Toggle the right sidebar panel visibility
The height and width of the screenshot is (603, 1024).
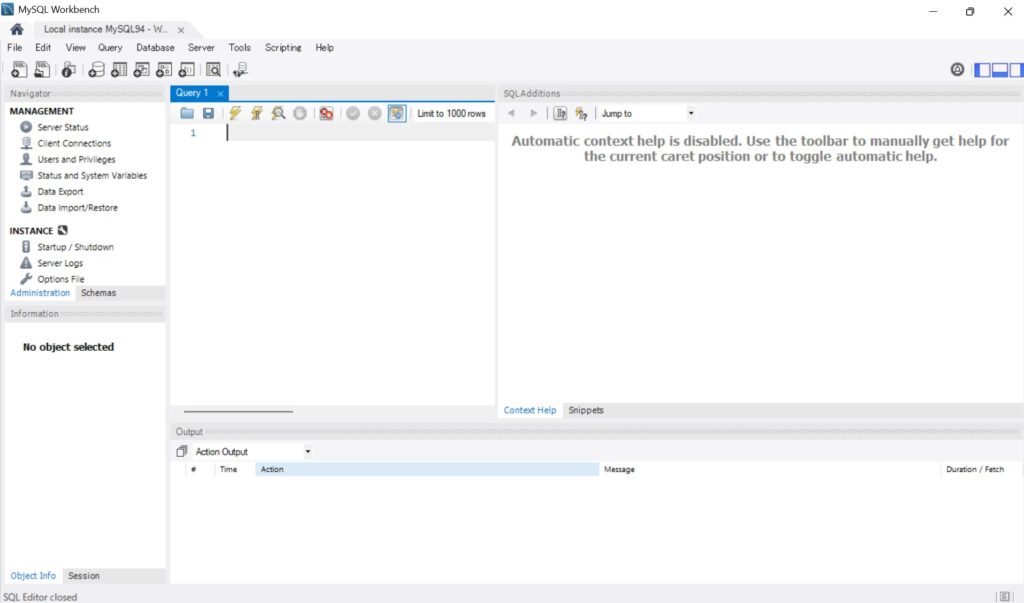tap(1016, 69)
